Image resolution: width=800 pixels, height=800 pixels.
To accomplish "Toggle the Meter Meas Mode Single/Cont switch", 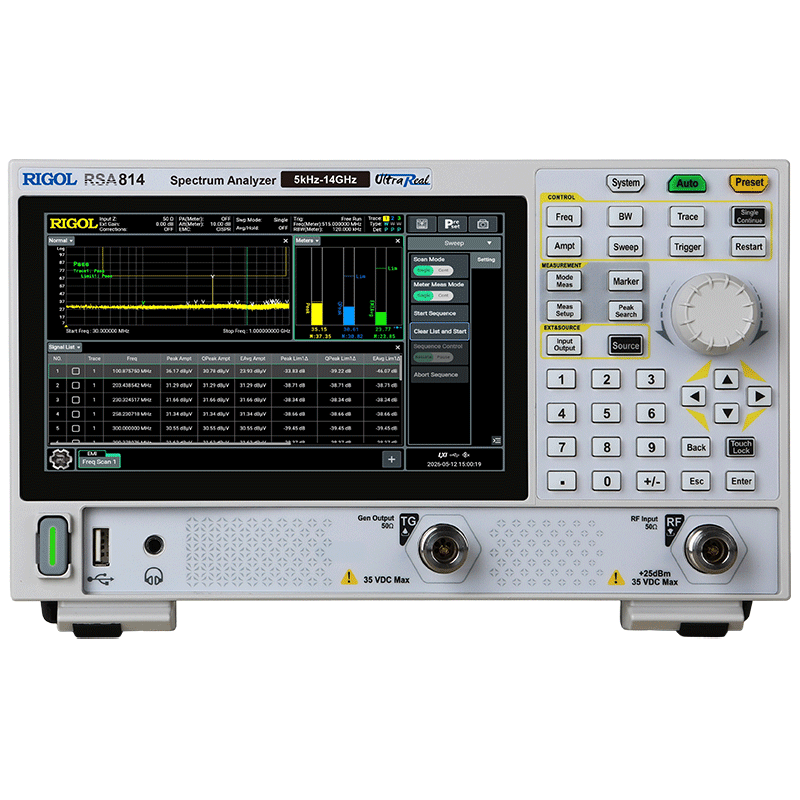I will (x=433, y=295).
